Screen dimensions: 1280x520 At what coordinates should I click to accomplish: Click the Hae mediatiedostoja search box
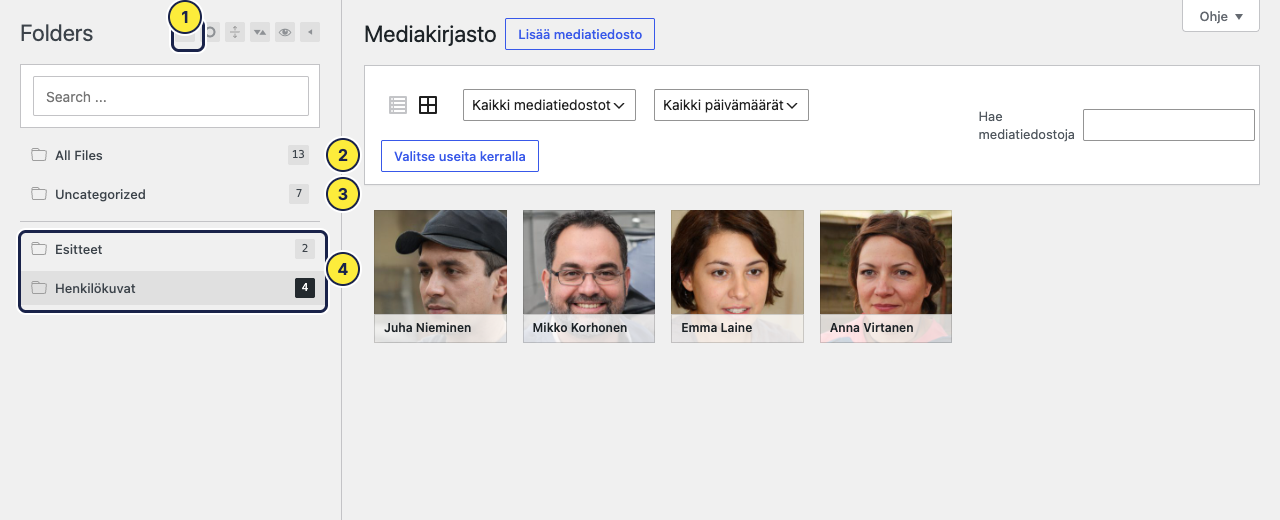pos(1169,125)
